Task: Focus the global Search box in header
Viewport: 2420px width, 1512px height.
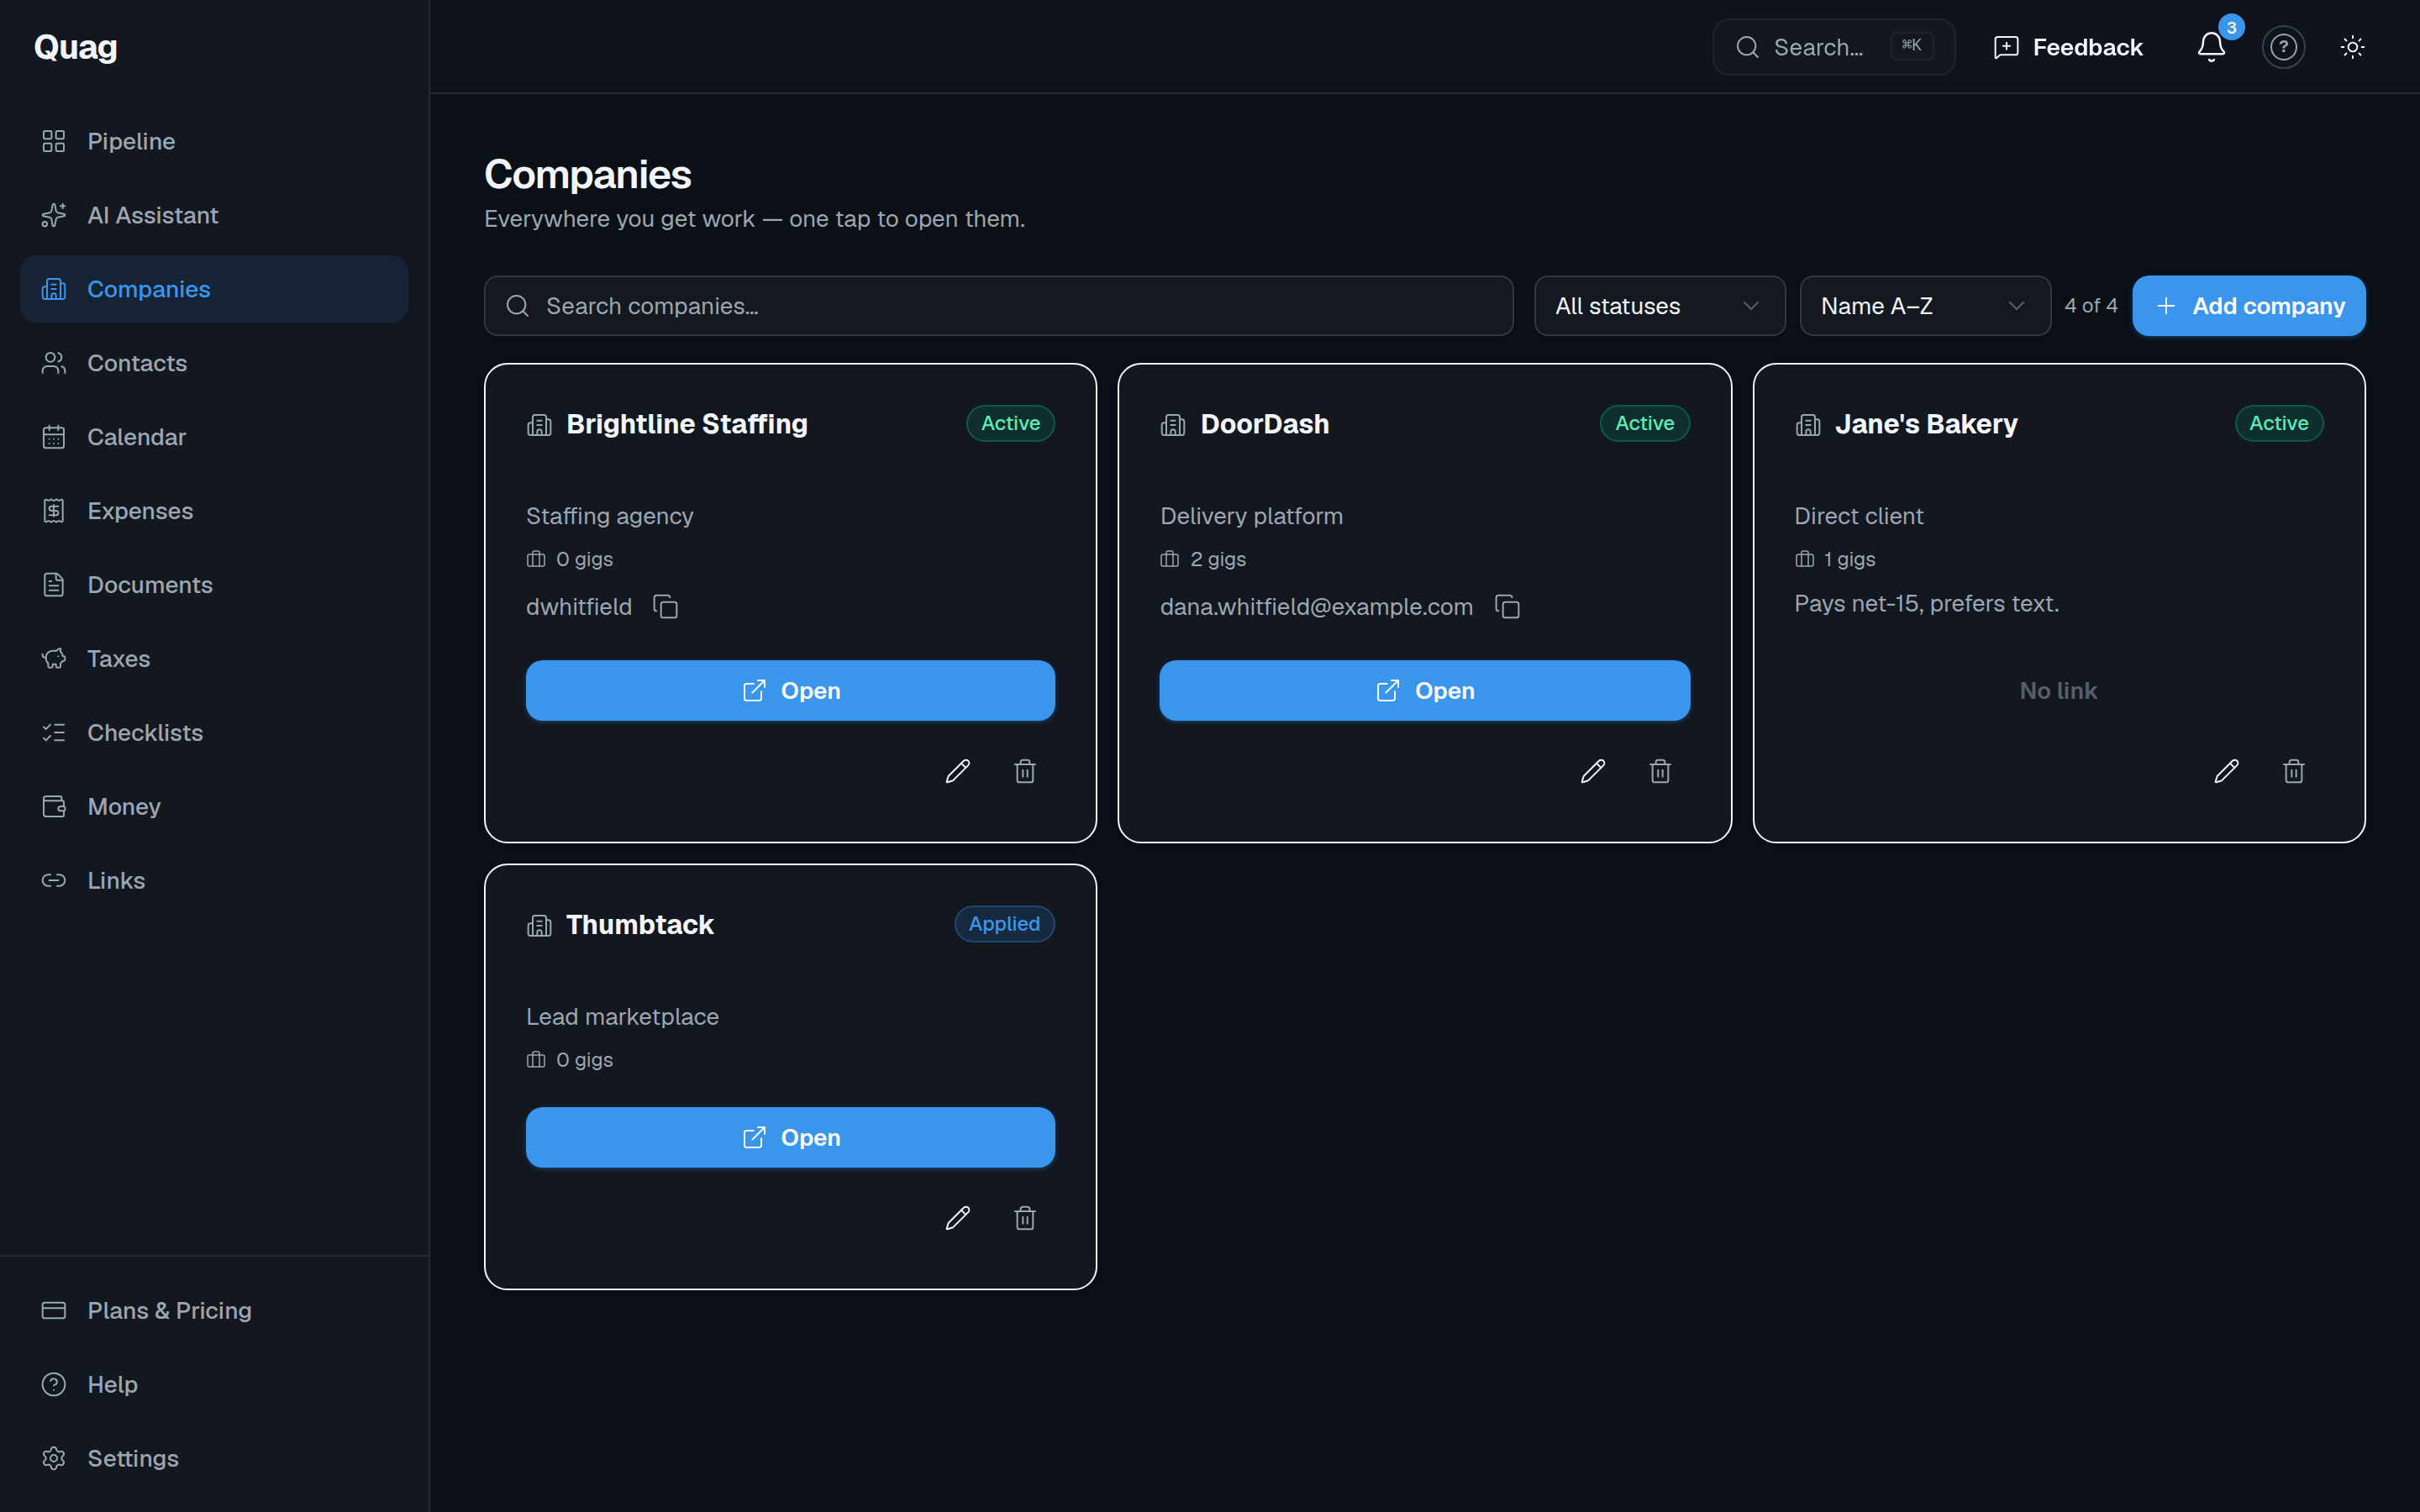Action: (x=1833, y=47)
